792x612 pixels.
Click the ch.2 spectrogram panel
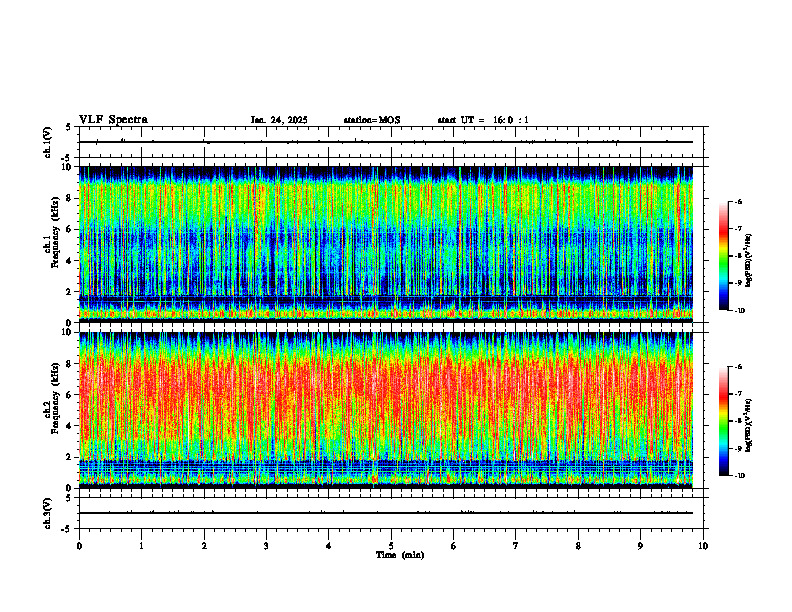[x=386, y=410]
